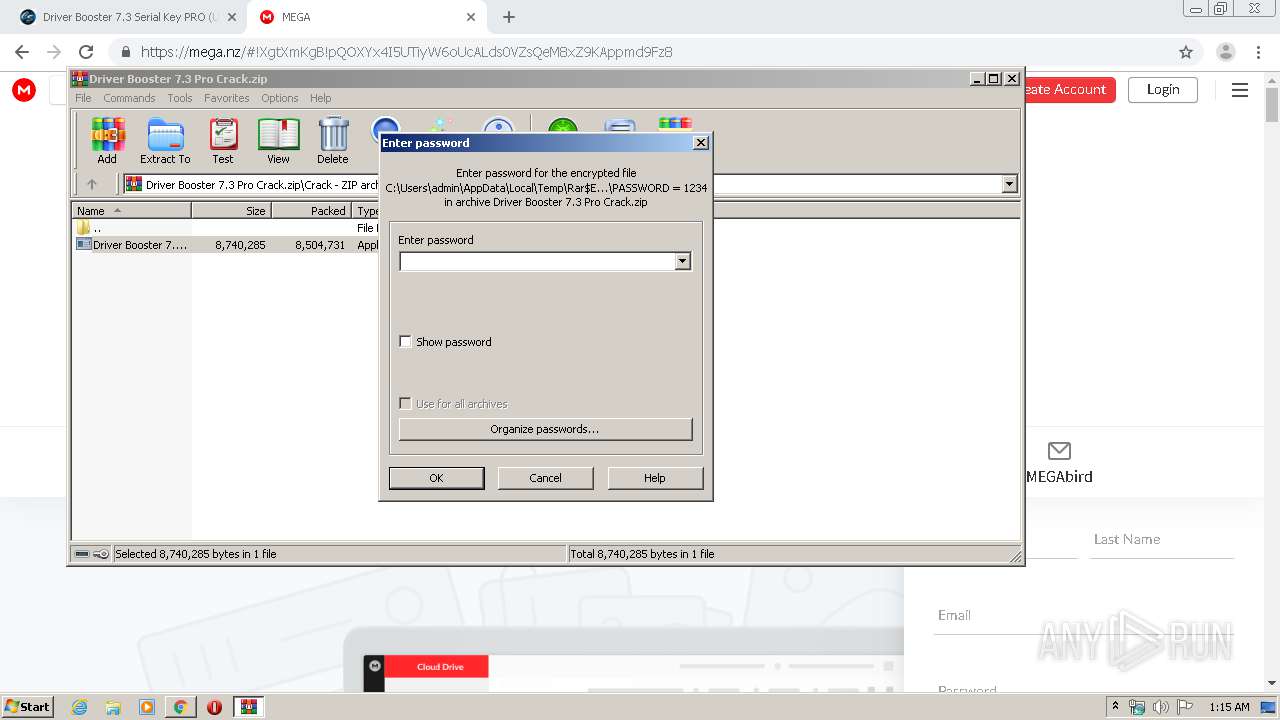Open the volume speaker tray icon
Screen dimensions: 1280x720
coord(1160,707)
